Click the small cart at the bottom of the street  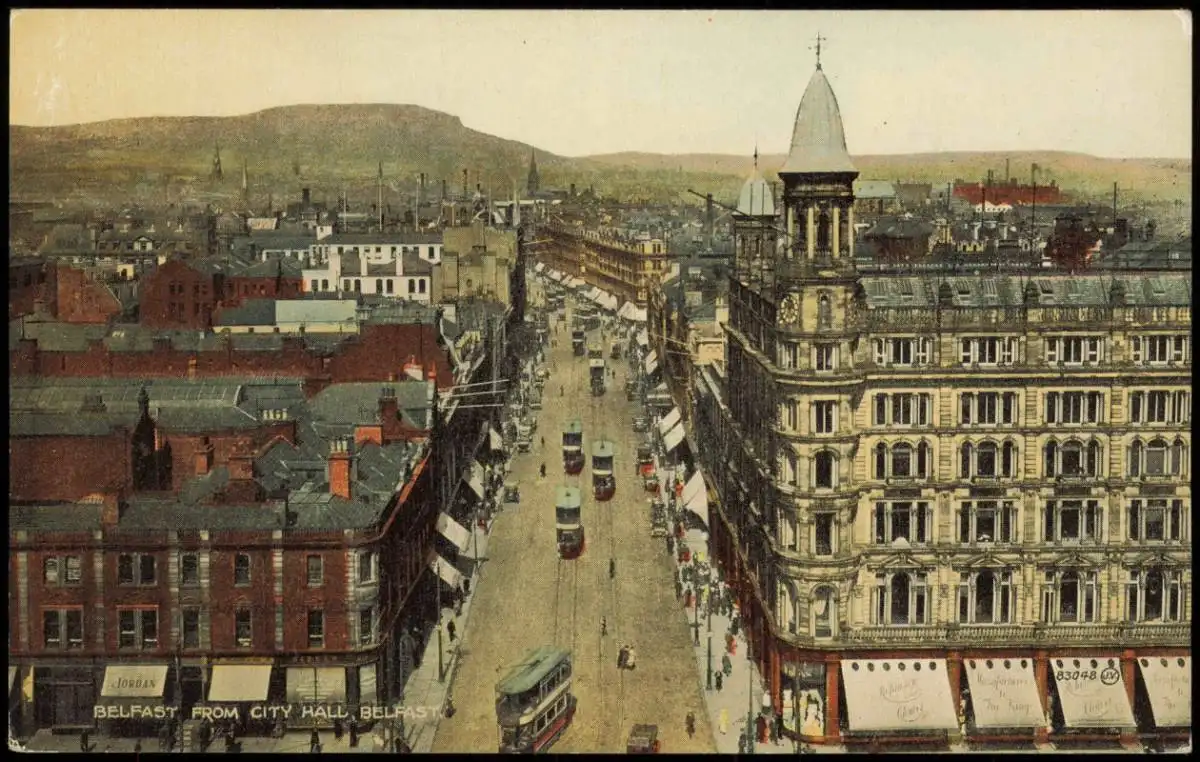point(642,739)
